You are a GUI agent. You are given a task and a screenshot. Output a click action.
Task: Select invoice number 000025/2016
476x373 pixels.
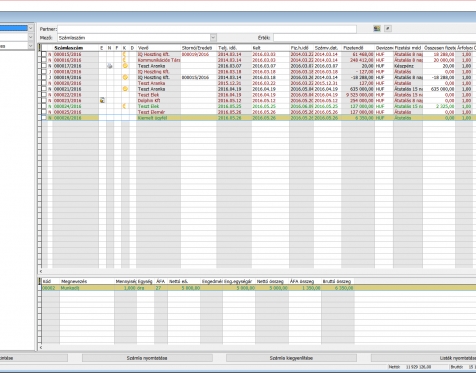coord(68,112)
